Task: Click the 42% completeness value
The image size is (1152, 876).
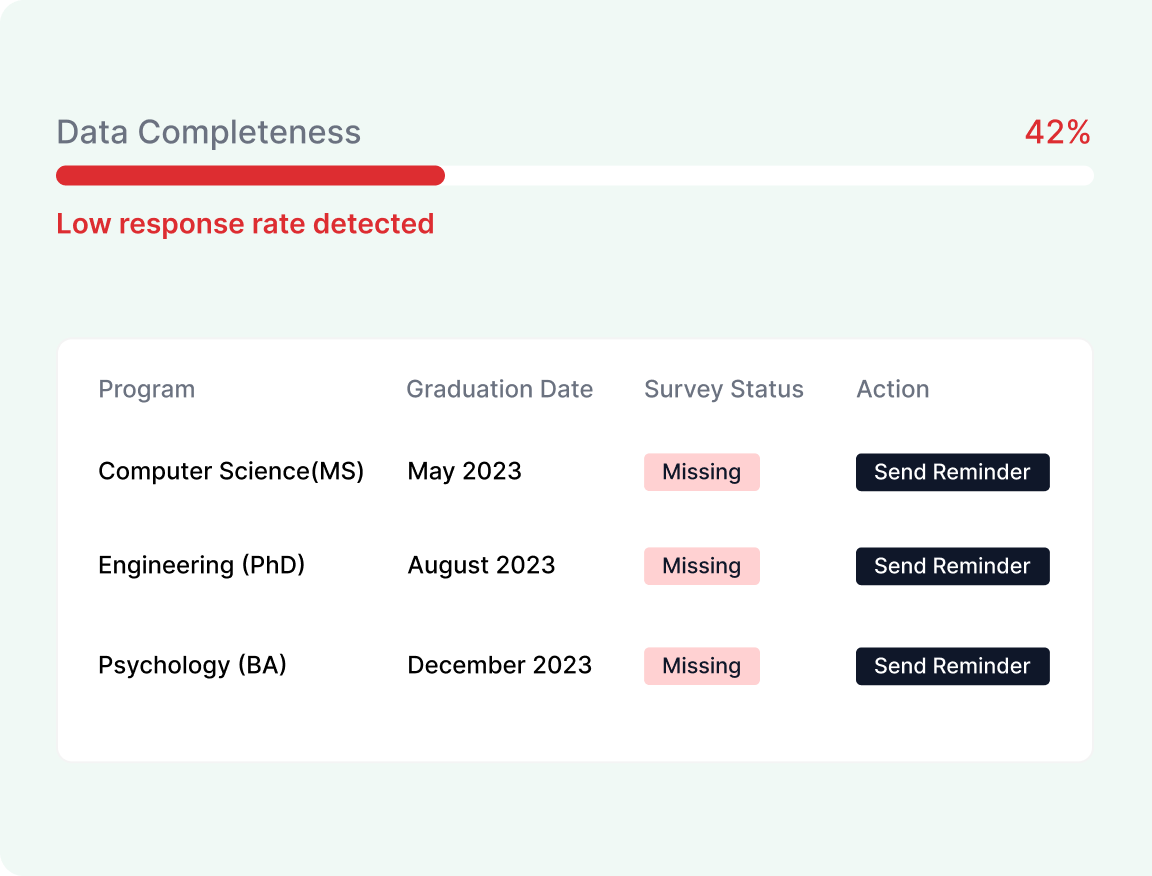Action: tap(1057, 132)
